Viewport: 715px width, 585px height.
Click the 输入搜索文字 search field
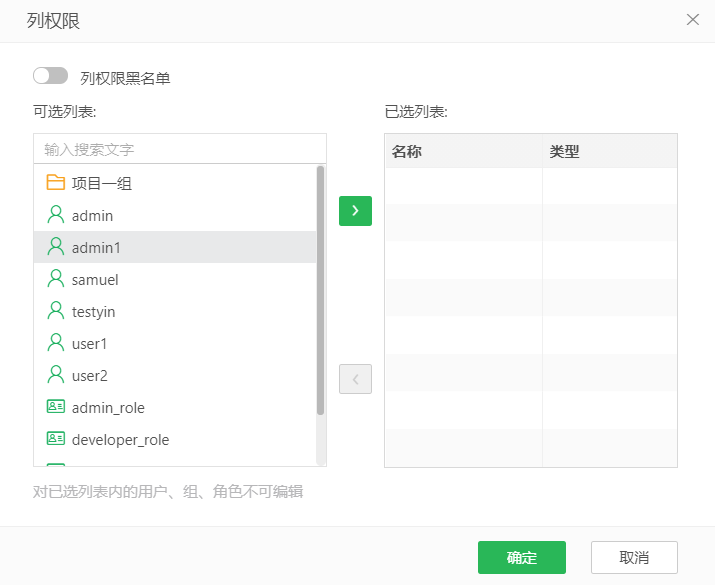click(x=180, y=149)
